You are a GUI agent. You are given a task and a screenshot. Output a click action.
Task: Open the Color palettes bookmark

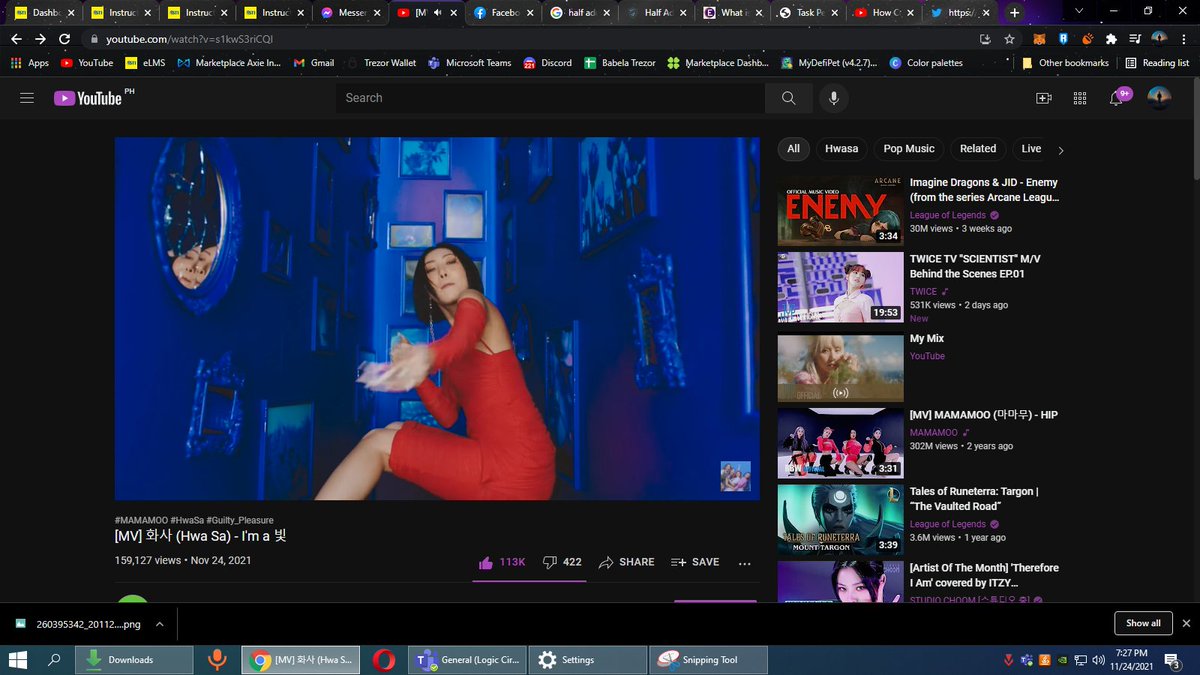(x=926, y=63)
